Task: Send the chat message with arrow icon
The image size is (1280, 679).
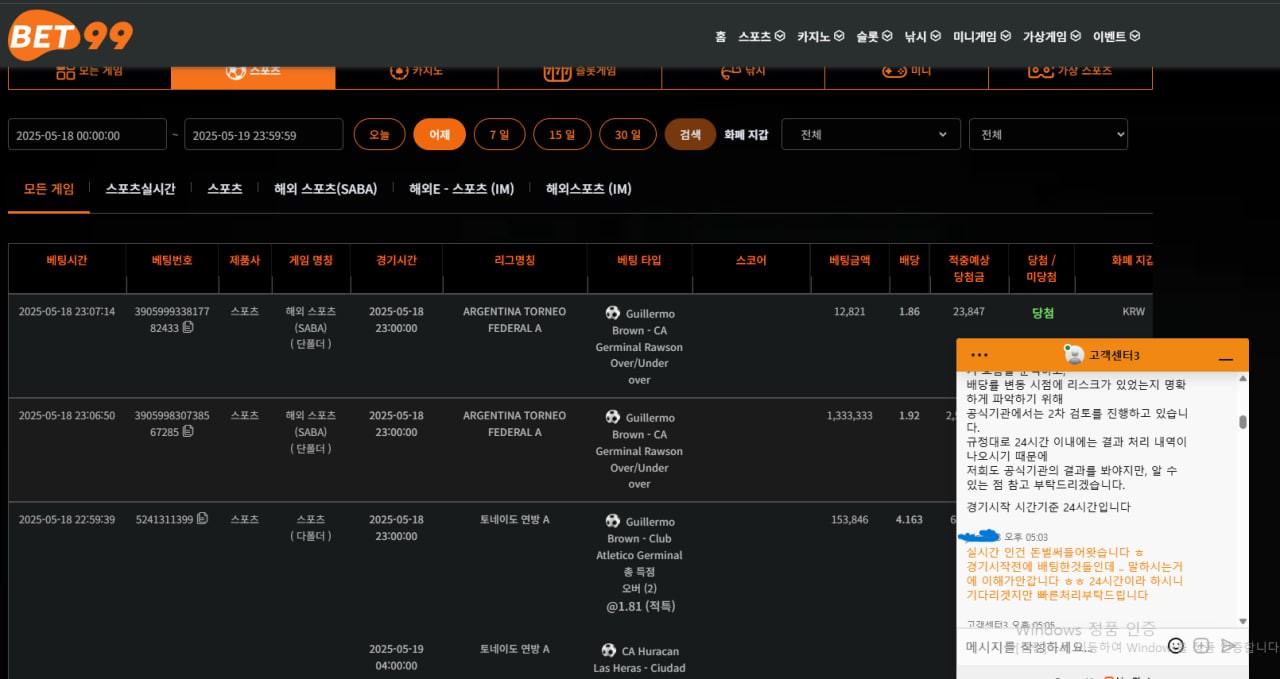Action: (x=1227, y=646)
